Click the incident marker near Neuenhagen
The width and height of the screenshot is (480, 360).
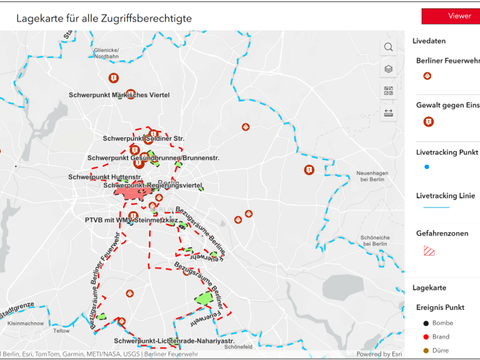(x=309, y=170)
